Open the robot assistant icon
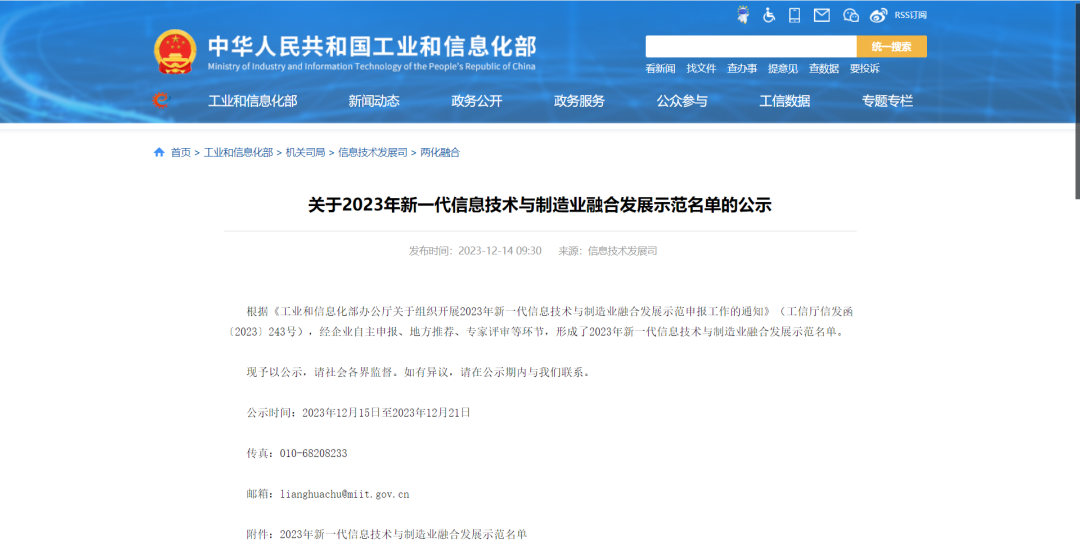 742,14
